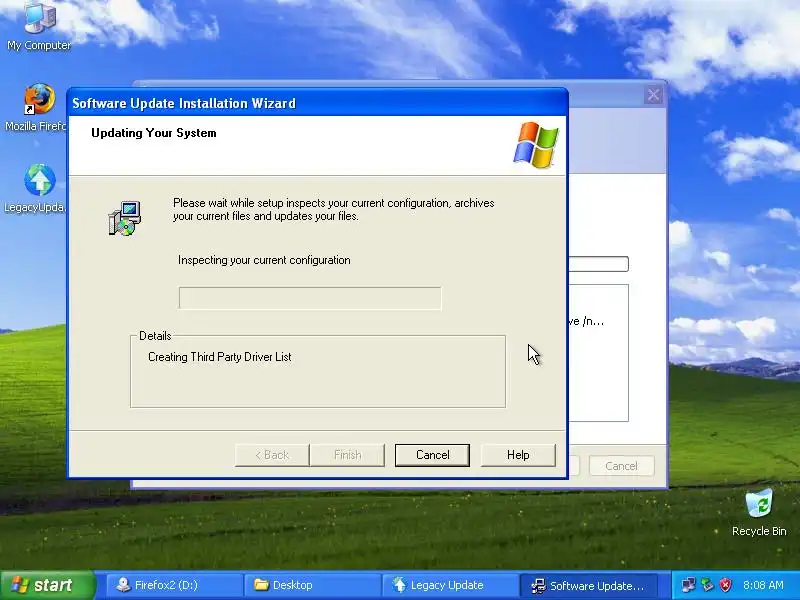The width and height of the screenshot is (800, 600).
Task: Select the Recycle Bin icon
Action: pos(759,512)
